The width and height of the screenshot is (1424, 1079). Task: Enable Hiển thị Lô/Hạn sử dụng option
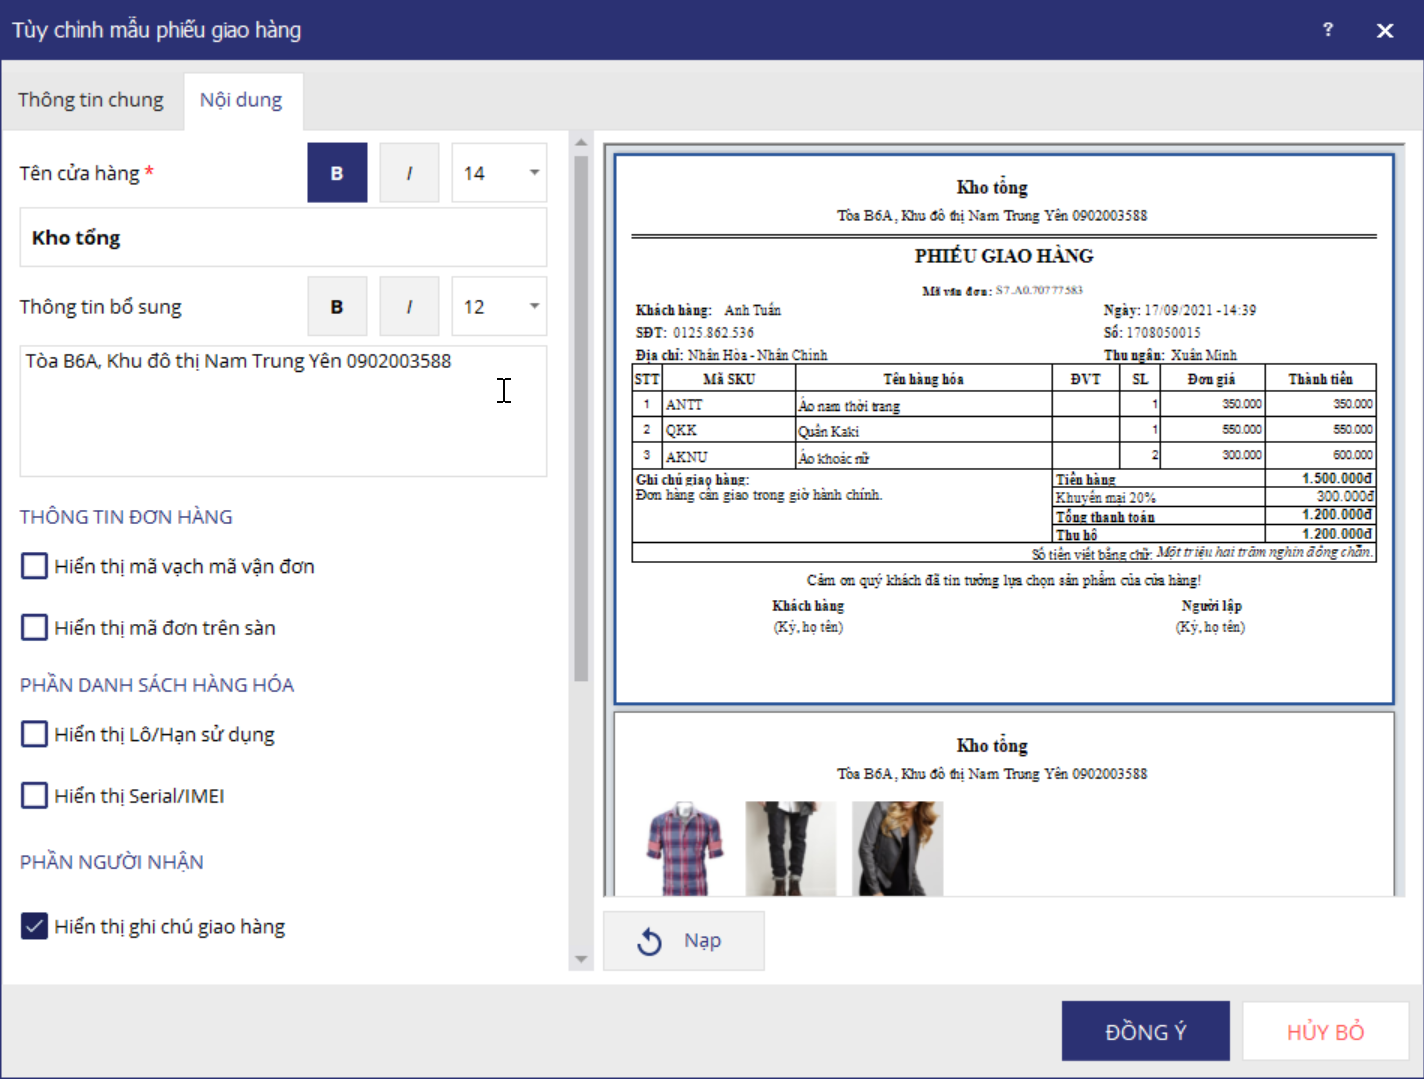(x=35, y=735)
